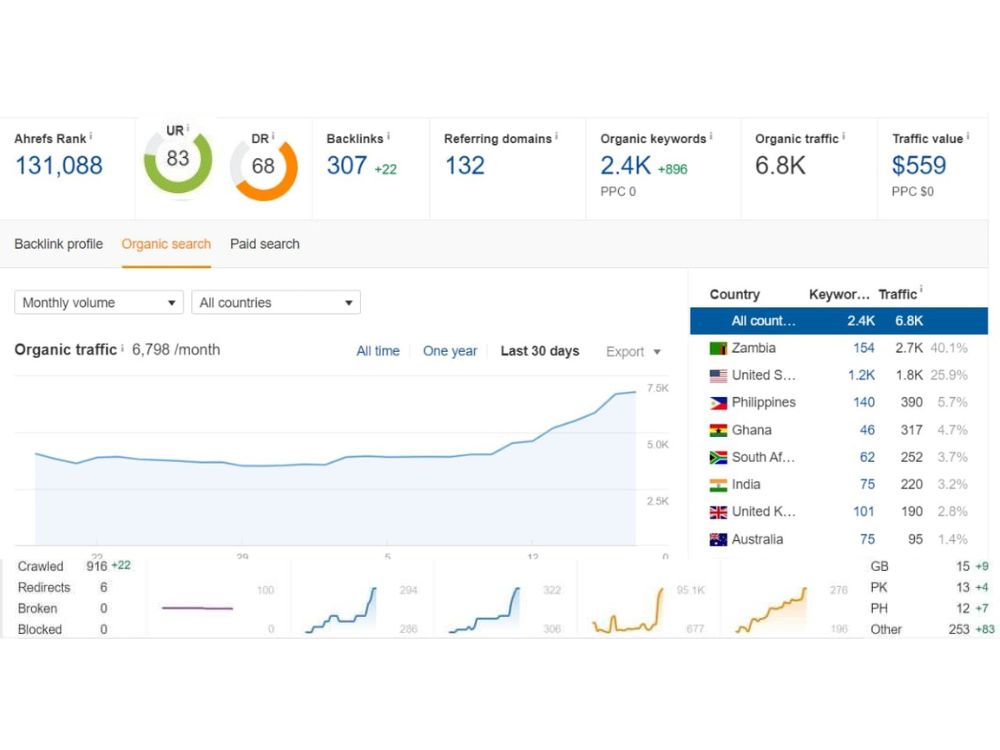The image size is (1000, 750).
Task: Open the Paid search tab
Action: [265, 244]
